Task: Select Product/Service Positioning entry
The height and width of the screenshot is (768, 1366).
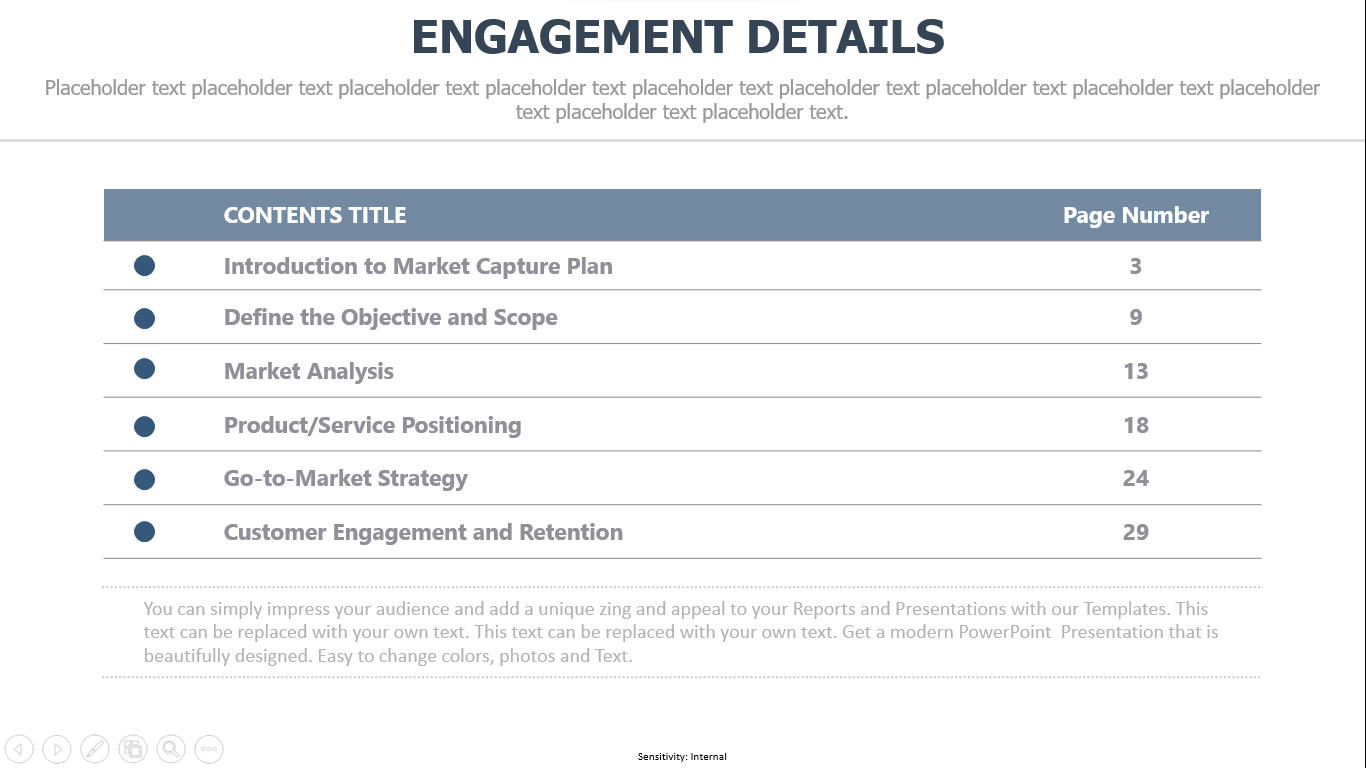Action: tap(372, 425)
